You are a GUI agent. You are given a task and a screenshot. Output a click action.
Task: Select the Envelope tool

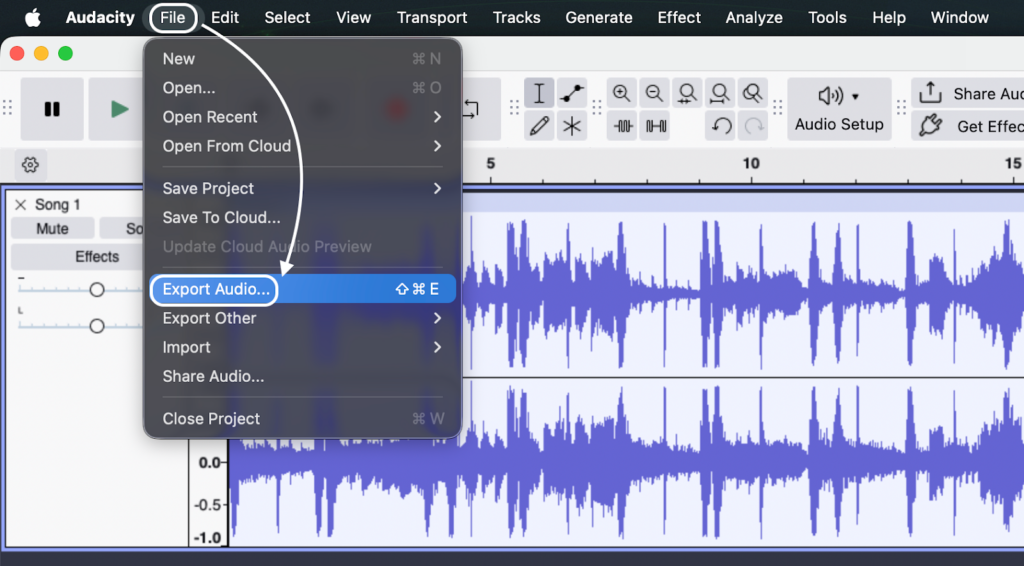click(572, 94)
